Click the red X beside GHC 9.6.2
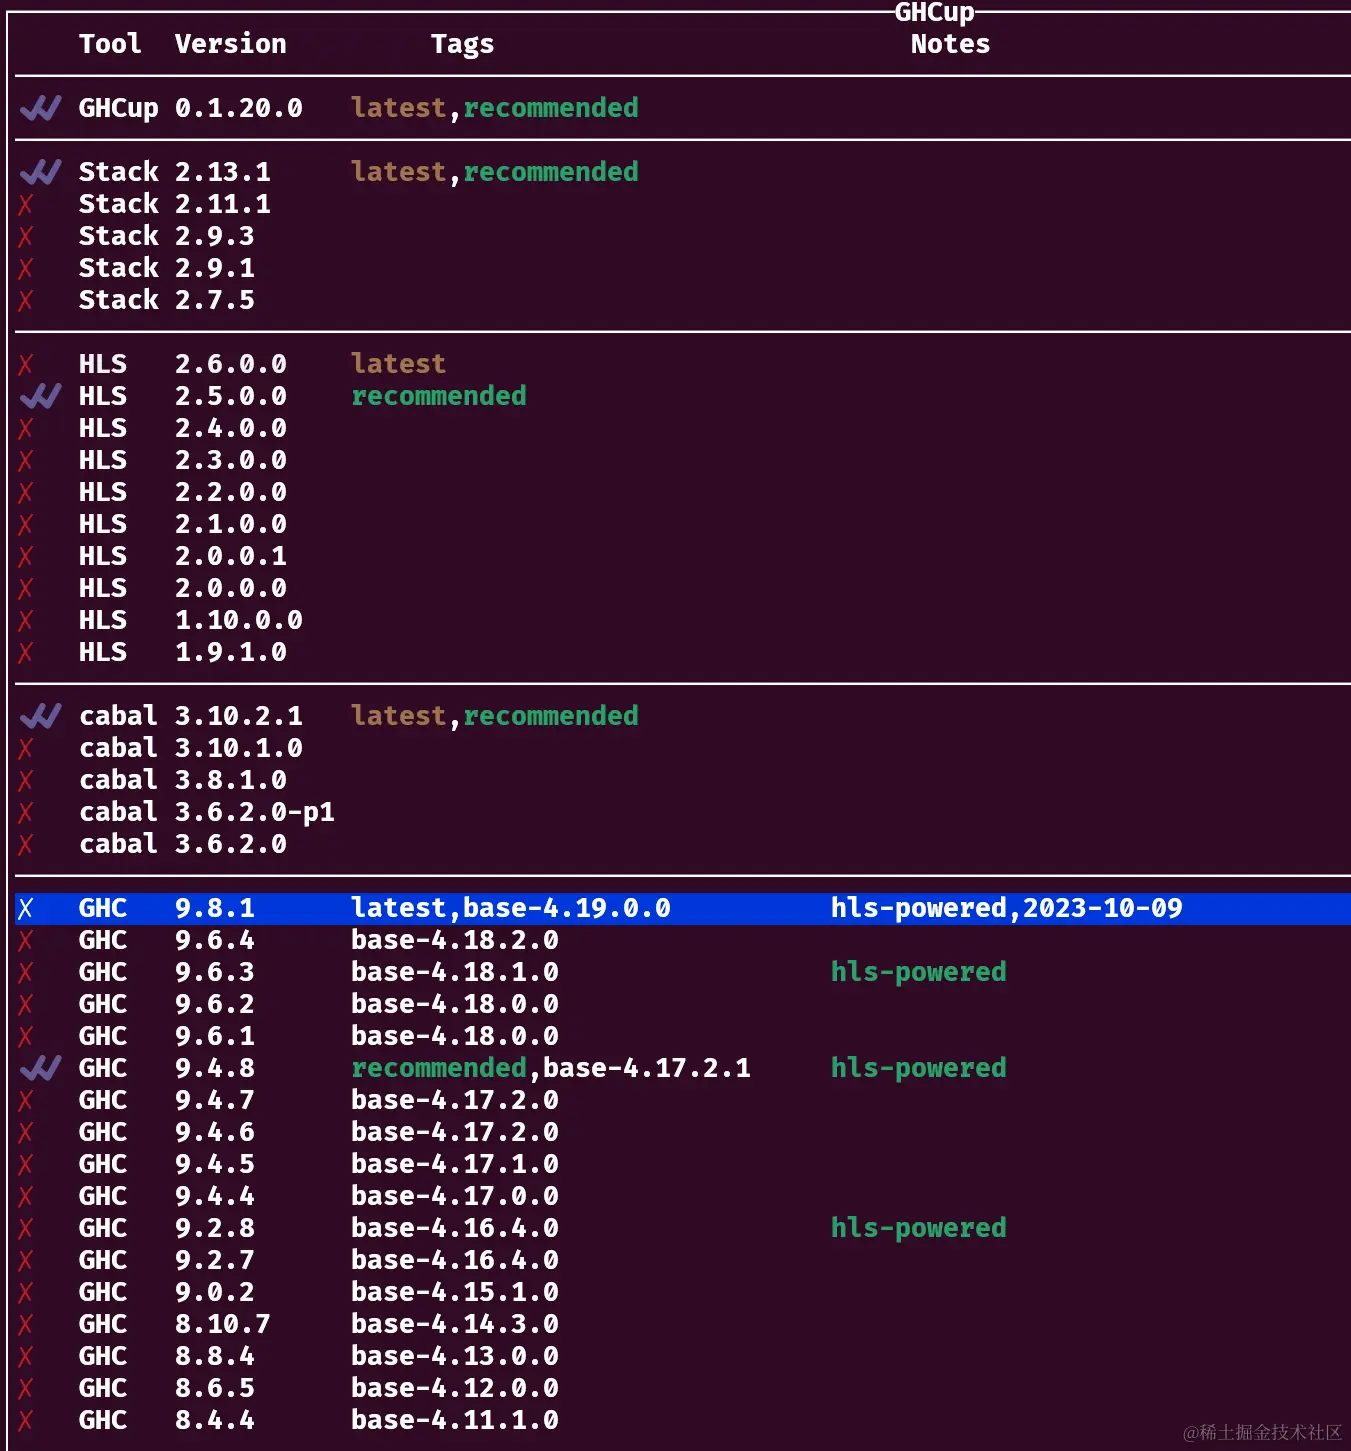1351x1451 pixels. 26,1004
